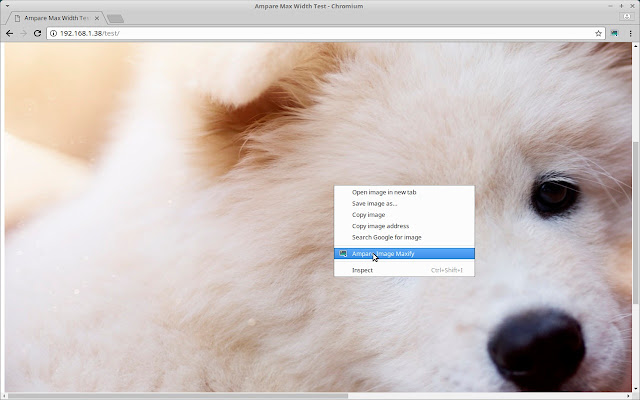The width and height of the screenshot is (640, 400).
Task: Click the horizontal scrollbar thumb
Action: 178,396
